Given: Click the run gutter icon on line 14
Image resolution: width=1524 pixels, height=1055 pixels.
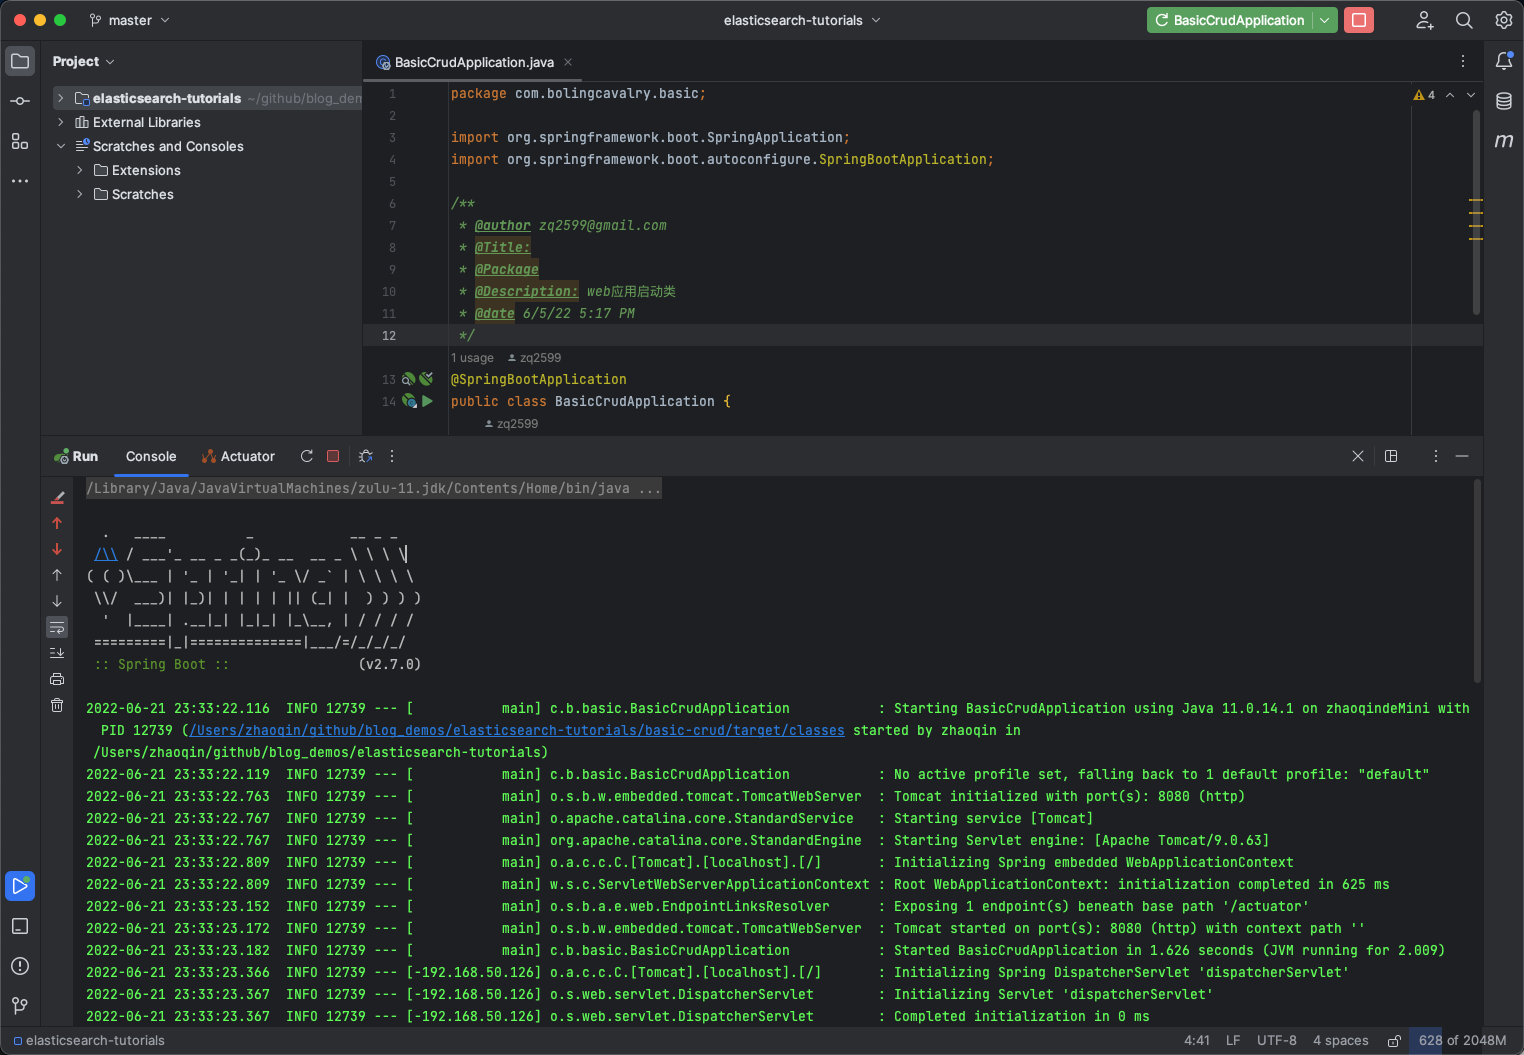Looking at the screenshot, I should coord(427,401).
